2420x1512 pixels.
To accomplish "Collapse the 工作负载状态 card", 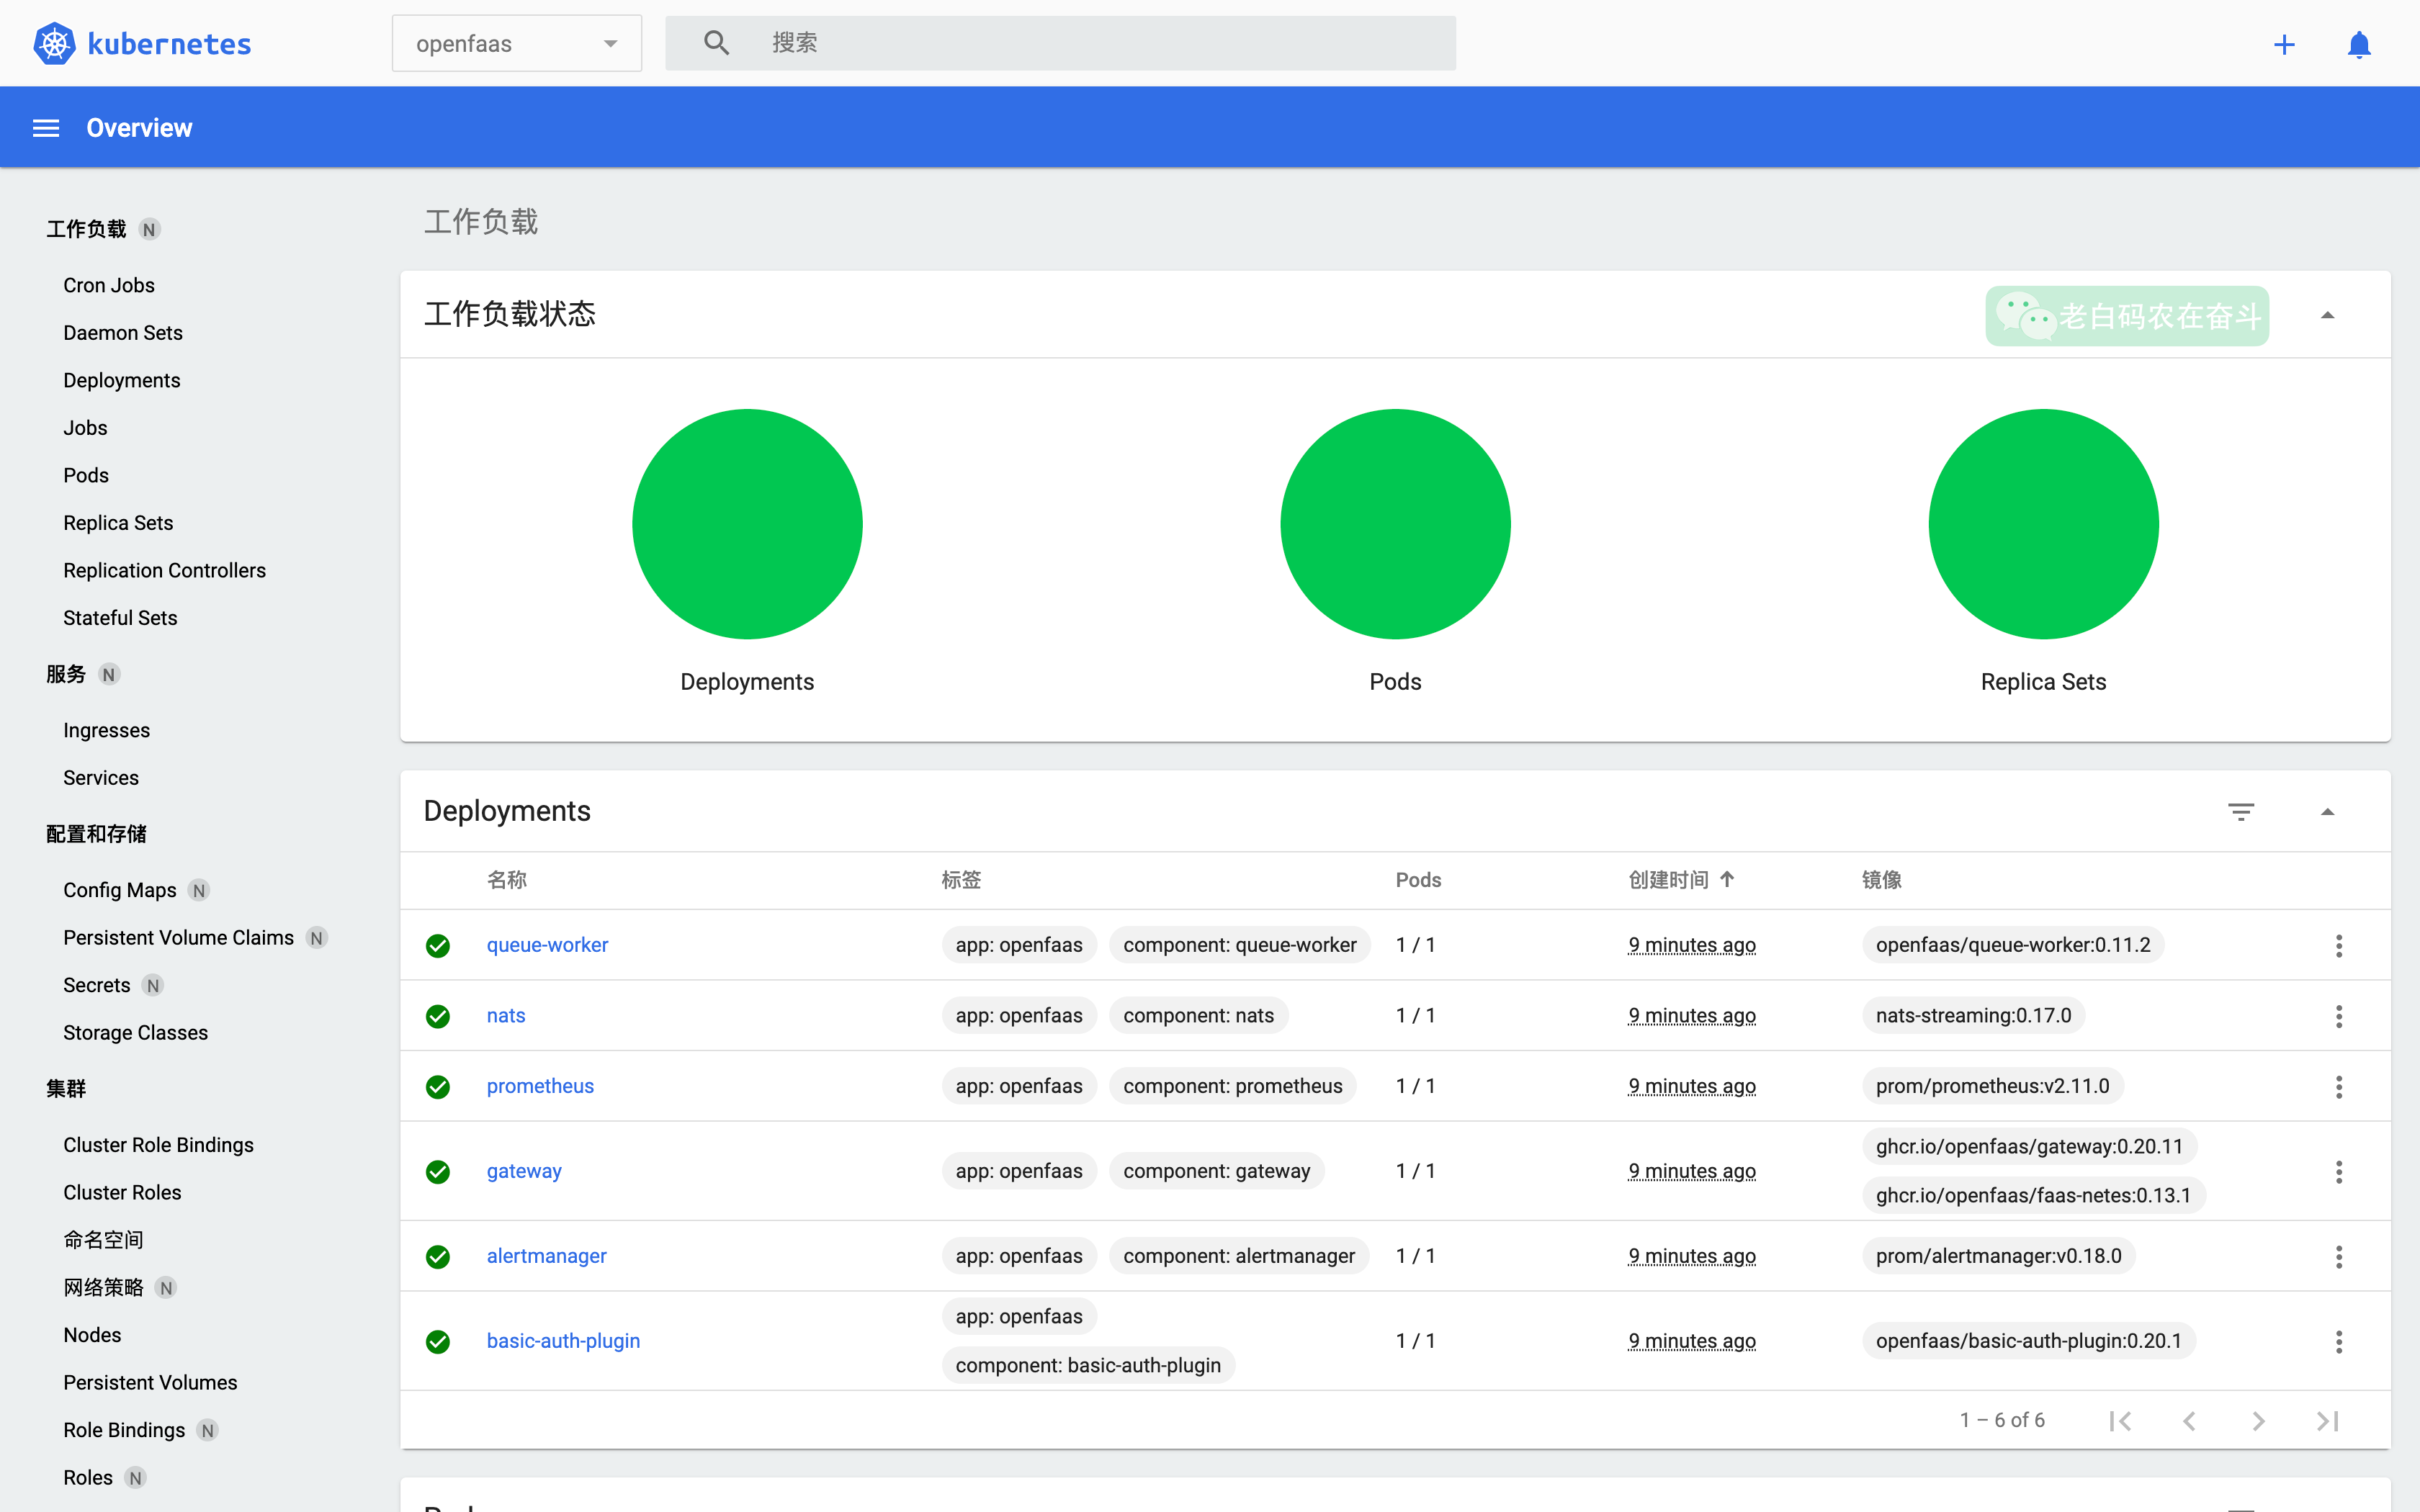I will 2327,315.
